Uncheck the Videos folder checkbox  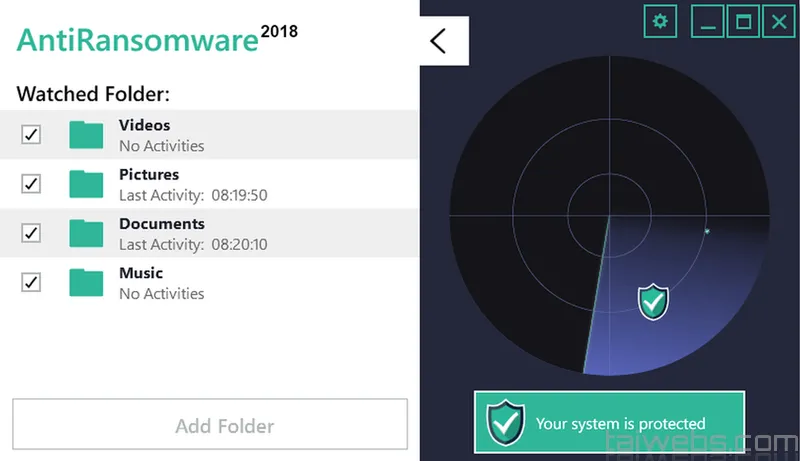pos(31,135)
